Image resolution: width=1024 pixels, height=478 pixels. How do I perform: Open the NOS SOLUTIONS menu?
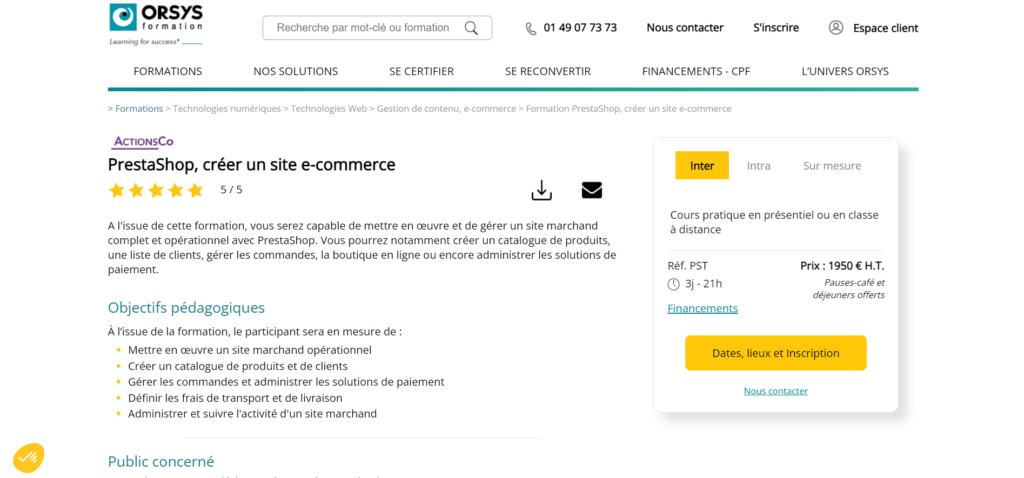(296, 71)
